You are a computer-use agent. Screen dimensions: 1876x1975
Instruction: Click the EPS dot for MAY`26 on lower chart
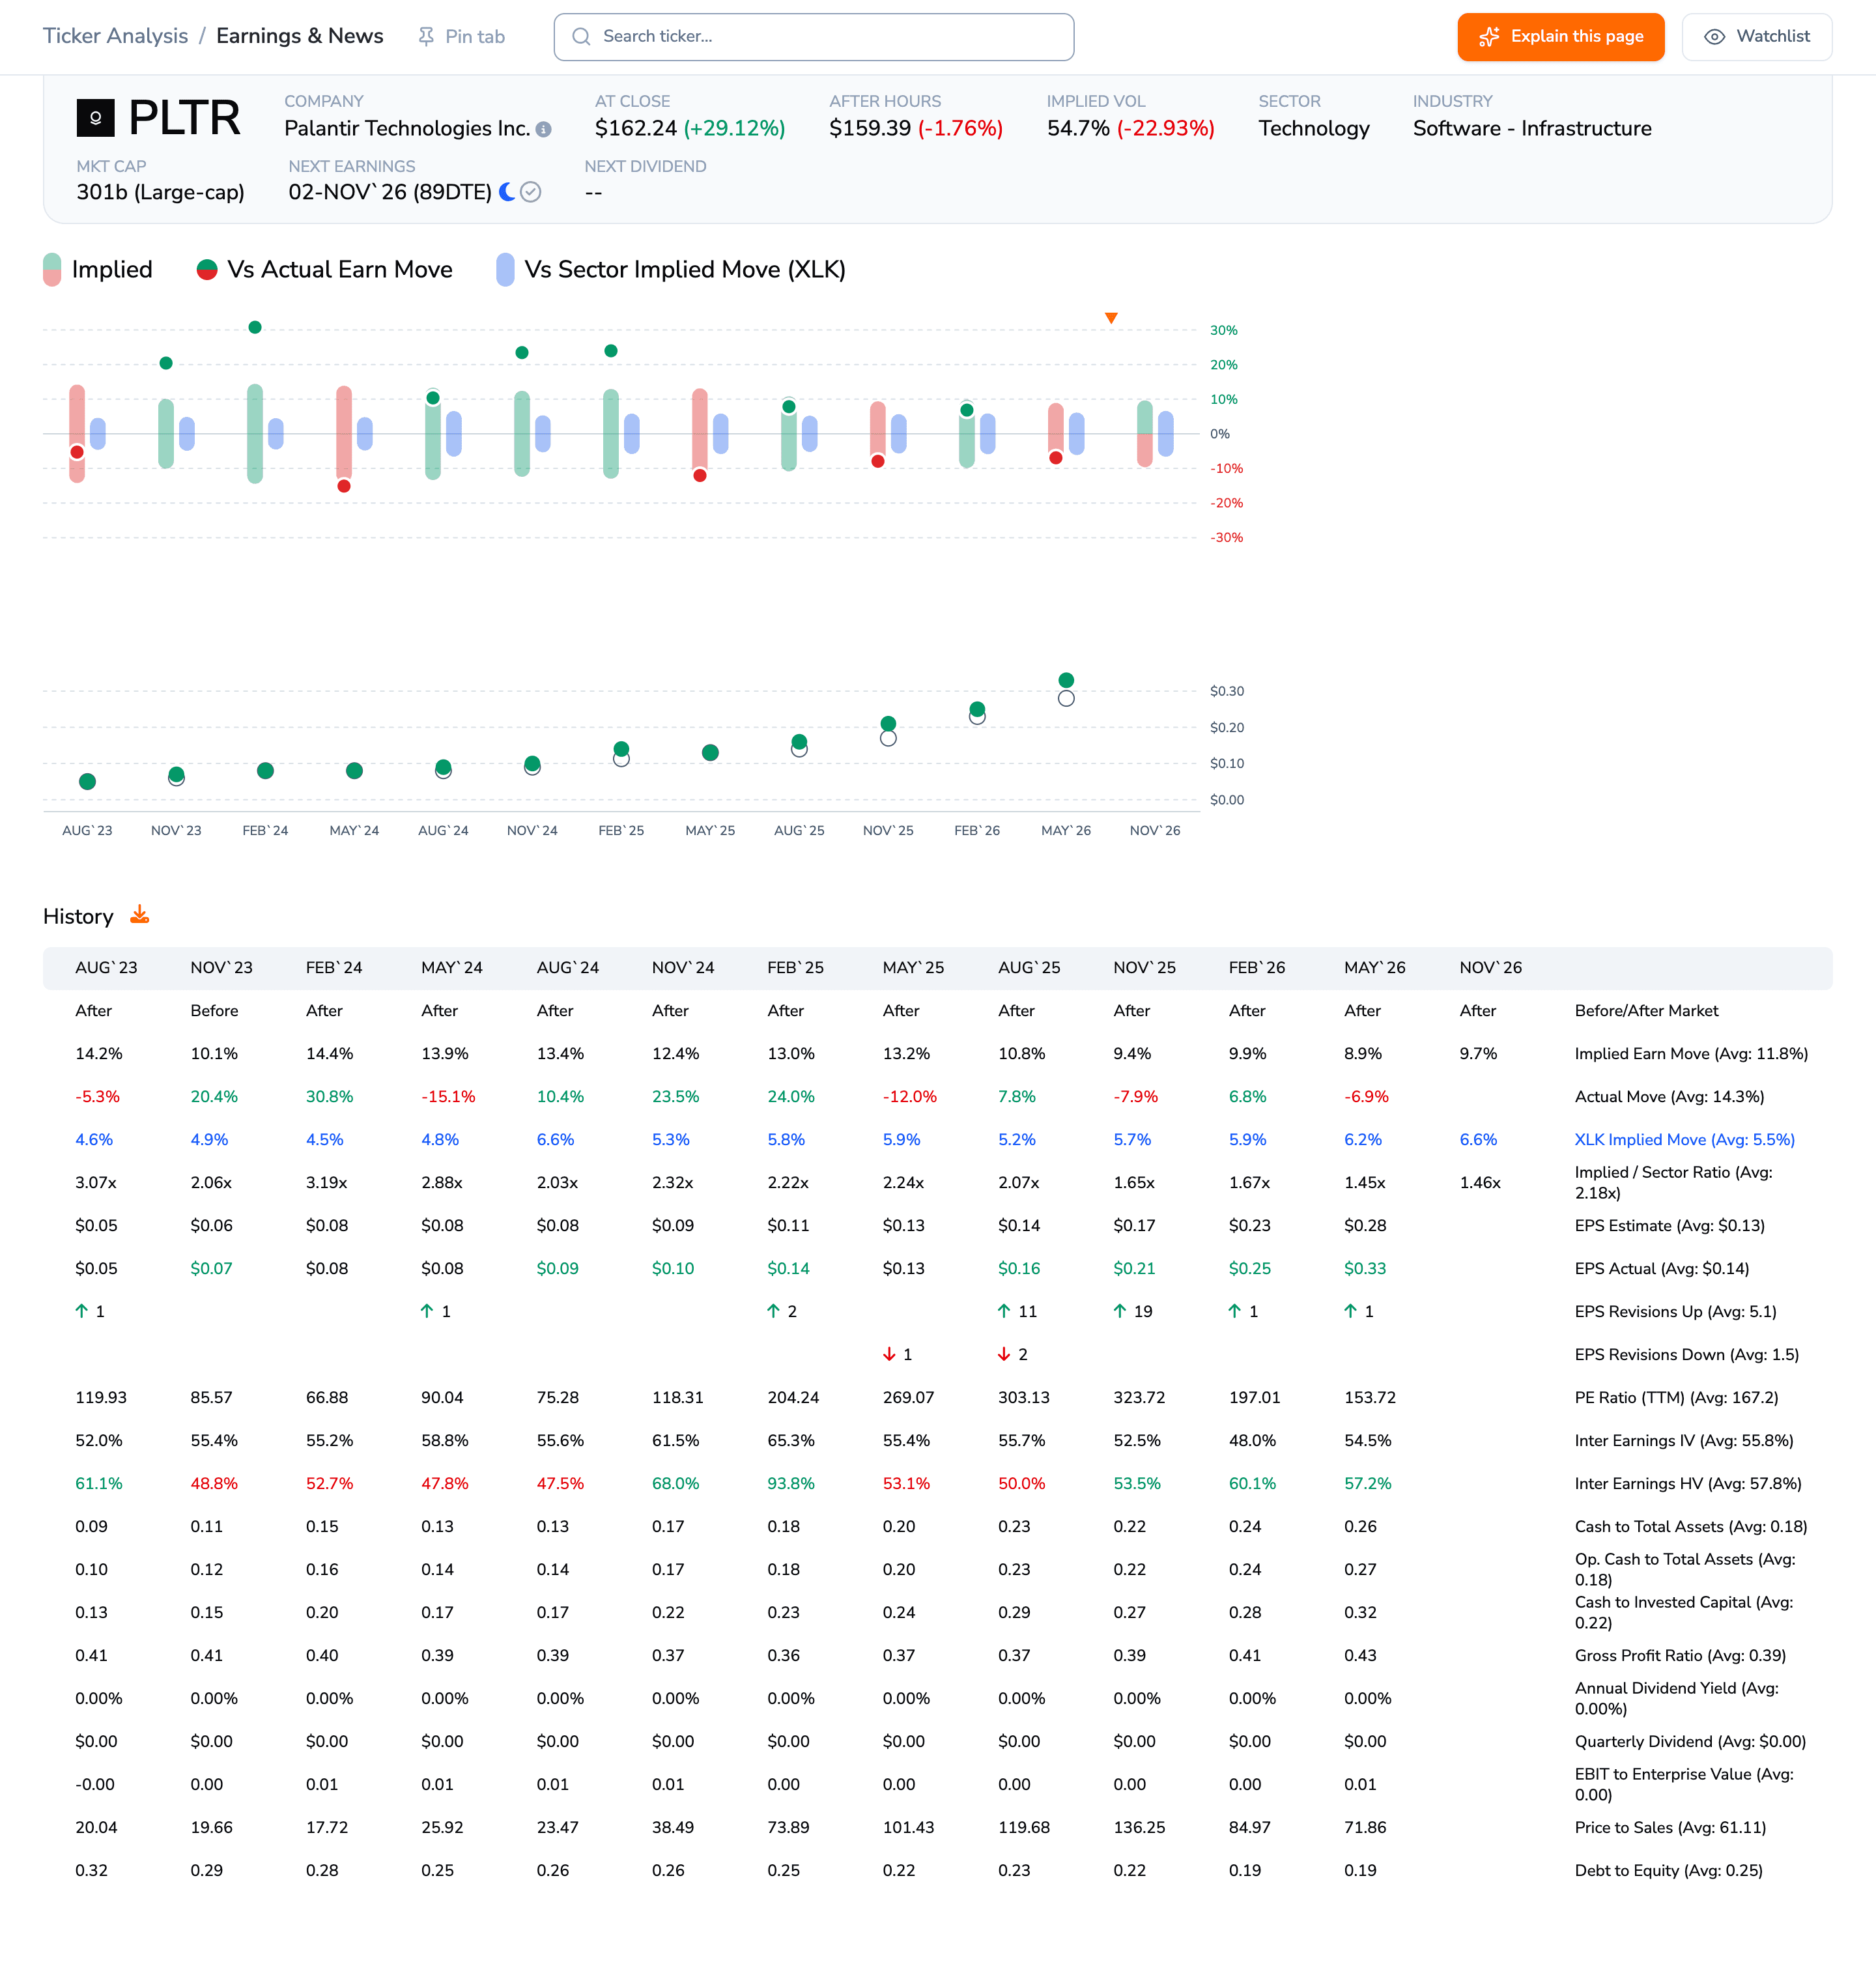pos(1066,680)
